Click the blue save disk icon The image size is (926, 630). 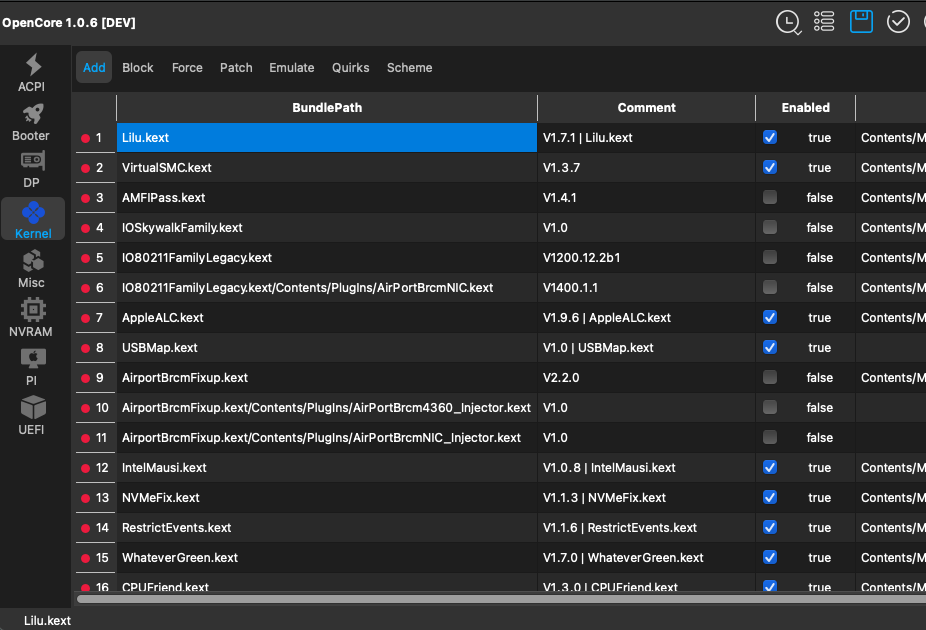(861, 22)
